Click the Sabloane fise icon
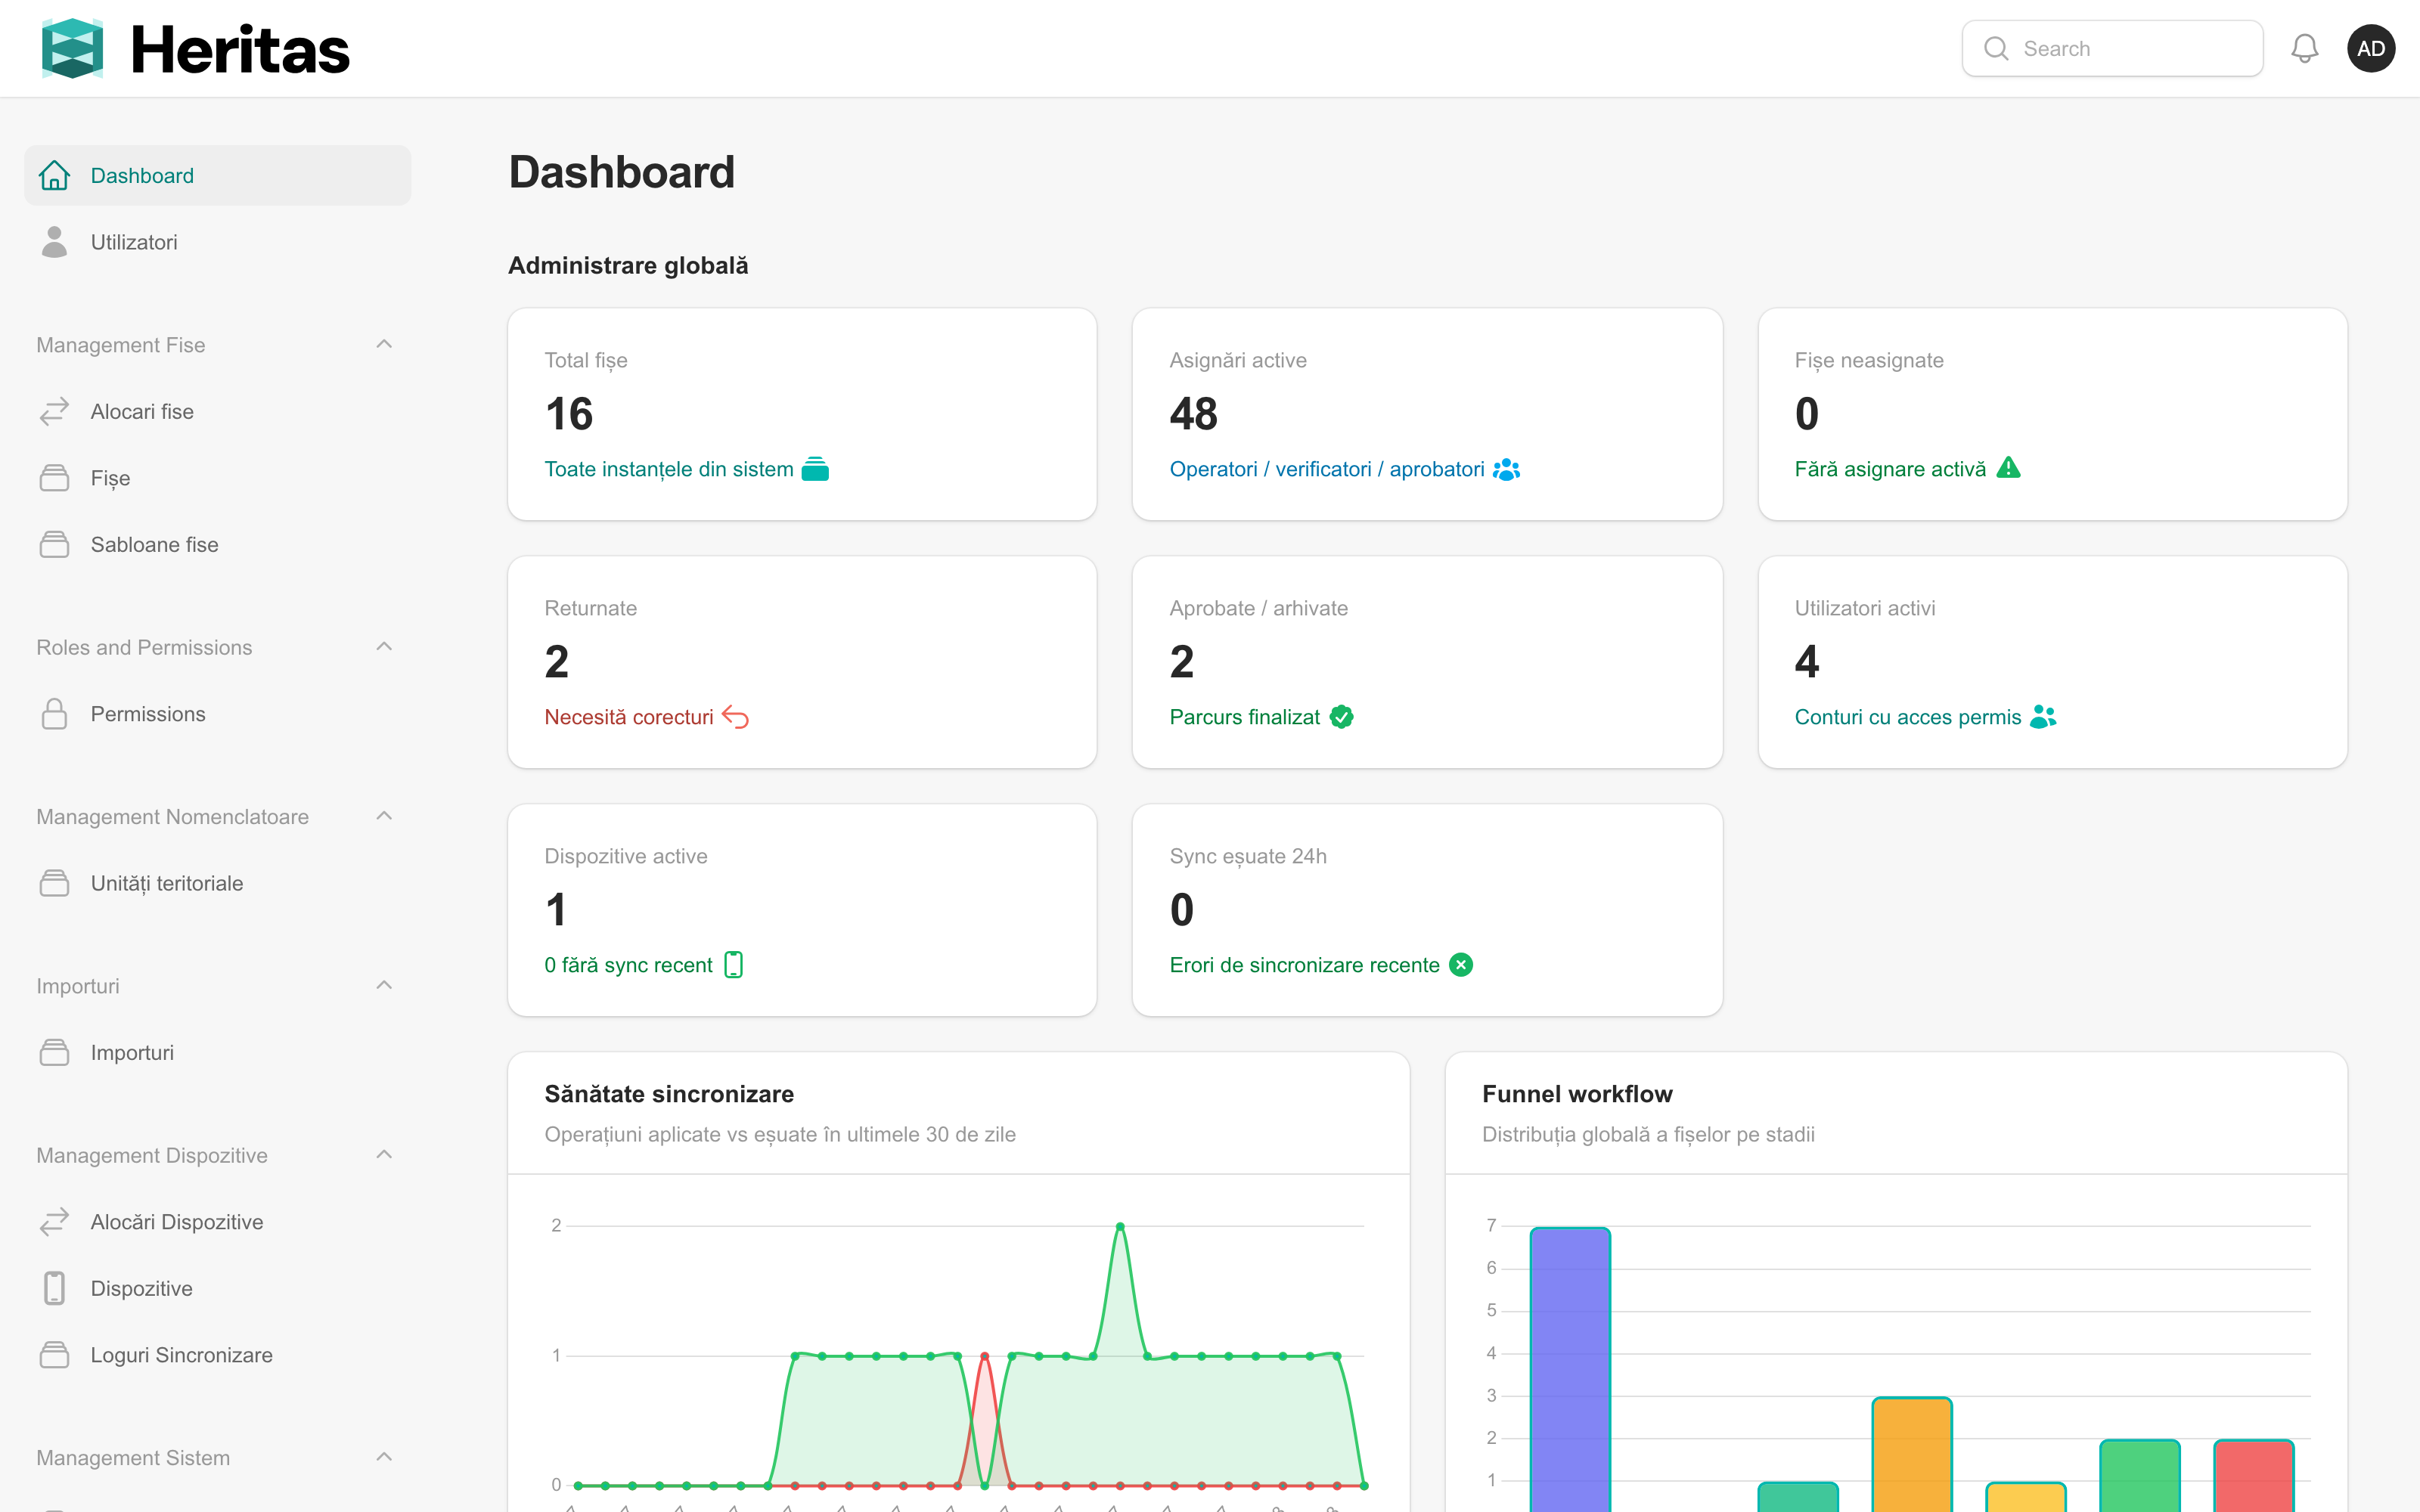Viewport: 2420px width, 1512px height. [x=54, y=544]
